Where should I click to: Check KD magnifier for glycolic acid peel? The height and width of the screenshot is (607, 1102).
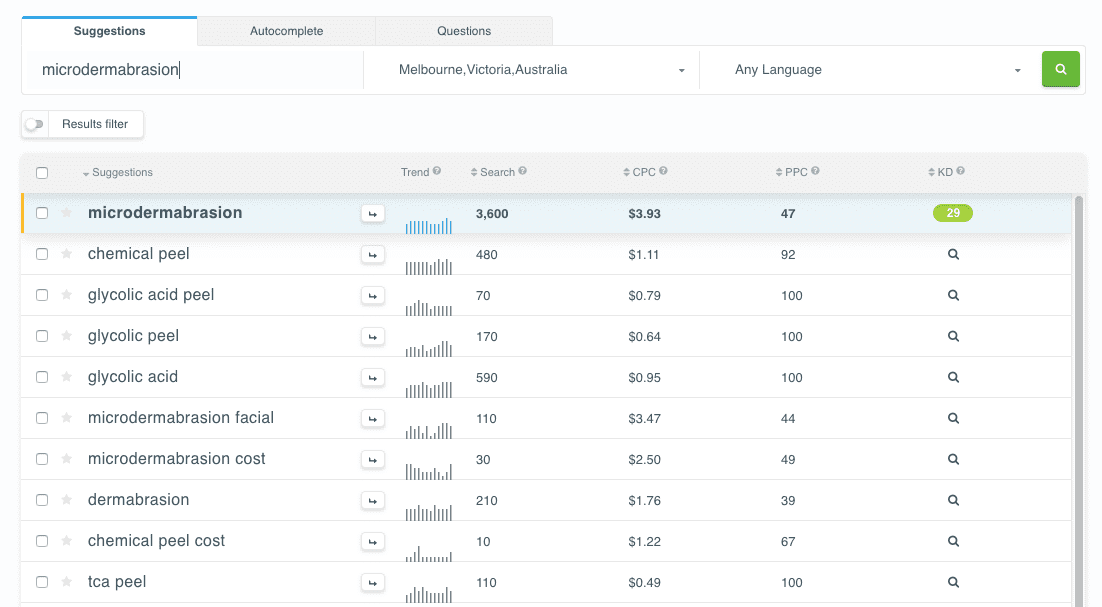click(953, 295)
